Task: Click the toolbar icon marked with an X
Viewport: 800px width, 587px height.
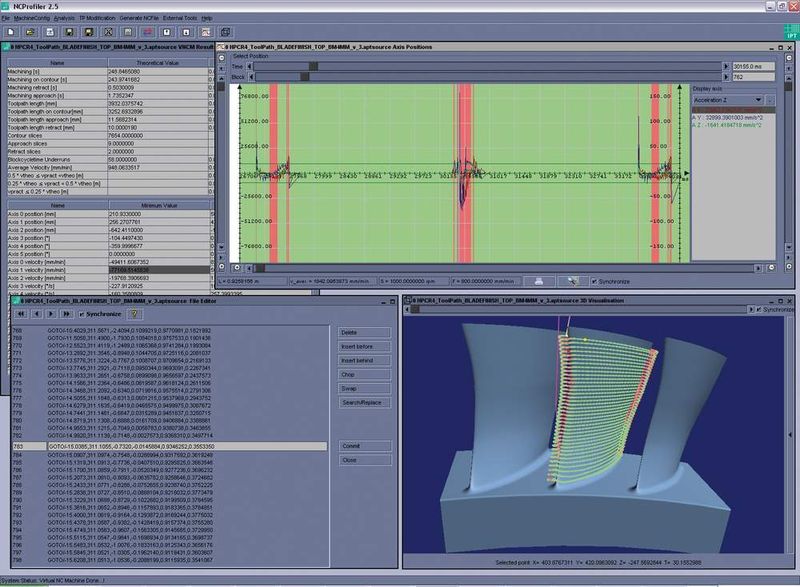Action: (108, 32)
